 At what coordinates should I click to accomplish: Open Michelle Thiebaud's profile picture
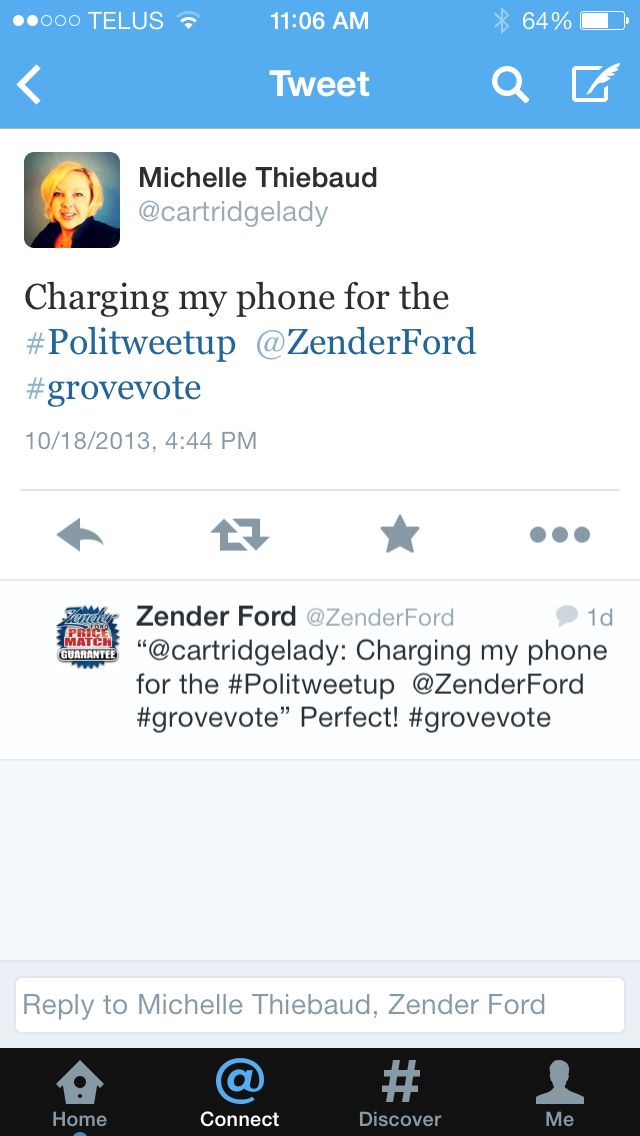72,200
